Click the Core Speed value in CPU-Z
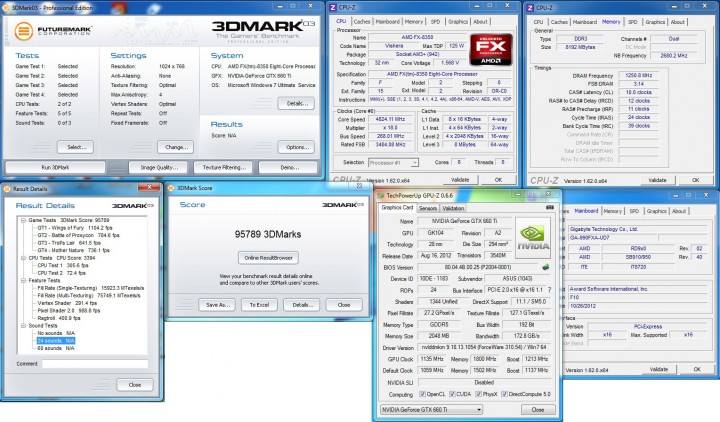Image resolution: width=720 pixels, height=422 pixels. pyautogui.click(x=390, y=119)
